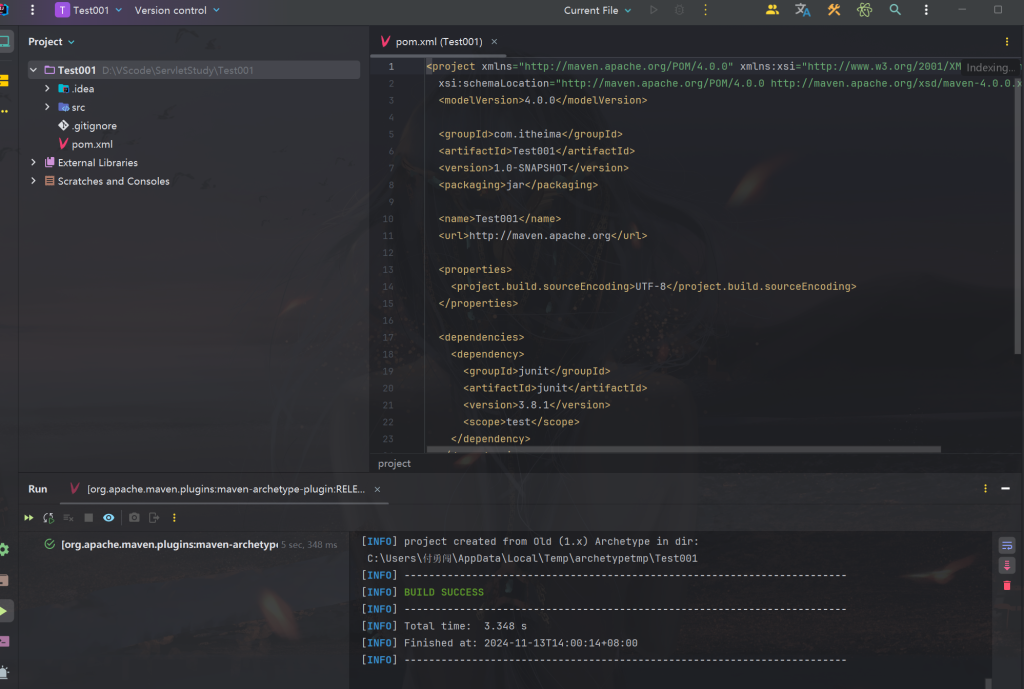The height and width of the screenshot is (689, 1024).
Task: Toggle the eye icon in Run toolbar
Action: (108, 518)
